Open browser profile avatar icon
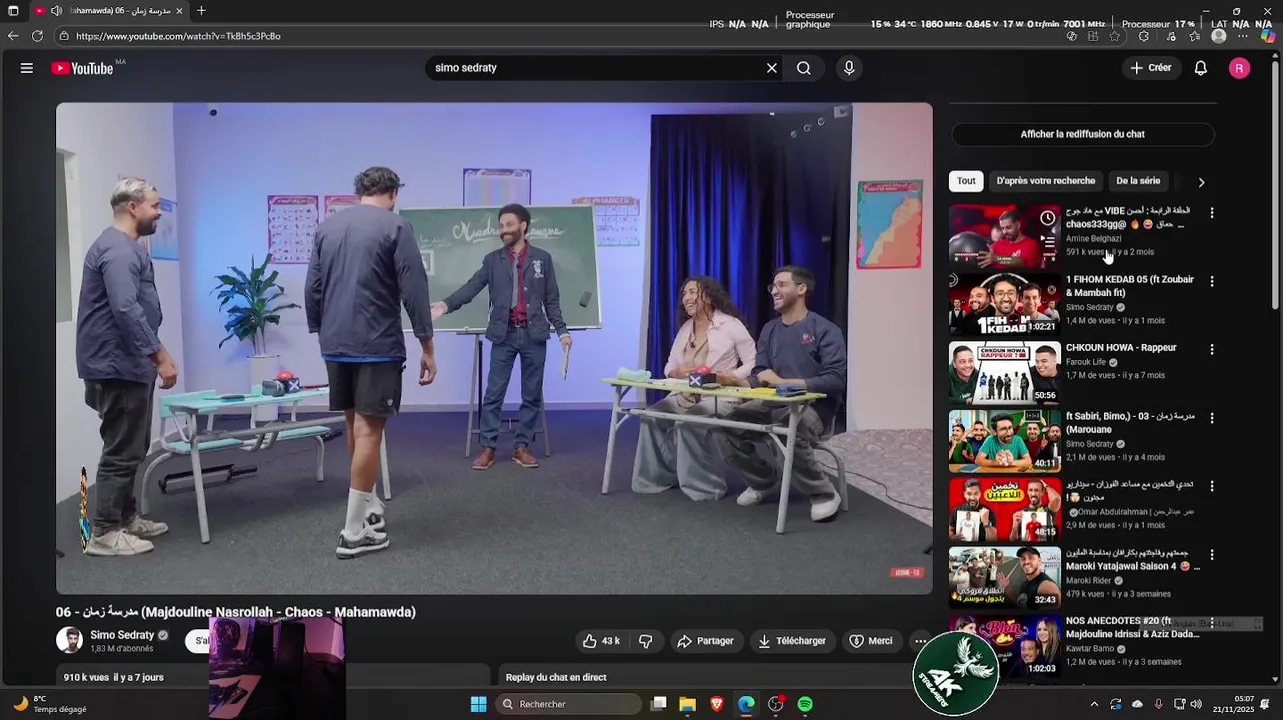Image resolution: width=1283 pixels, height=720 pixels. coord(1218,36)
